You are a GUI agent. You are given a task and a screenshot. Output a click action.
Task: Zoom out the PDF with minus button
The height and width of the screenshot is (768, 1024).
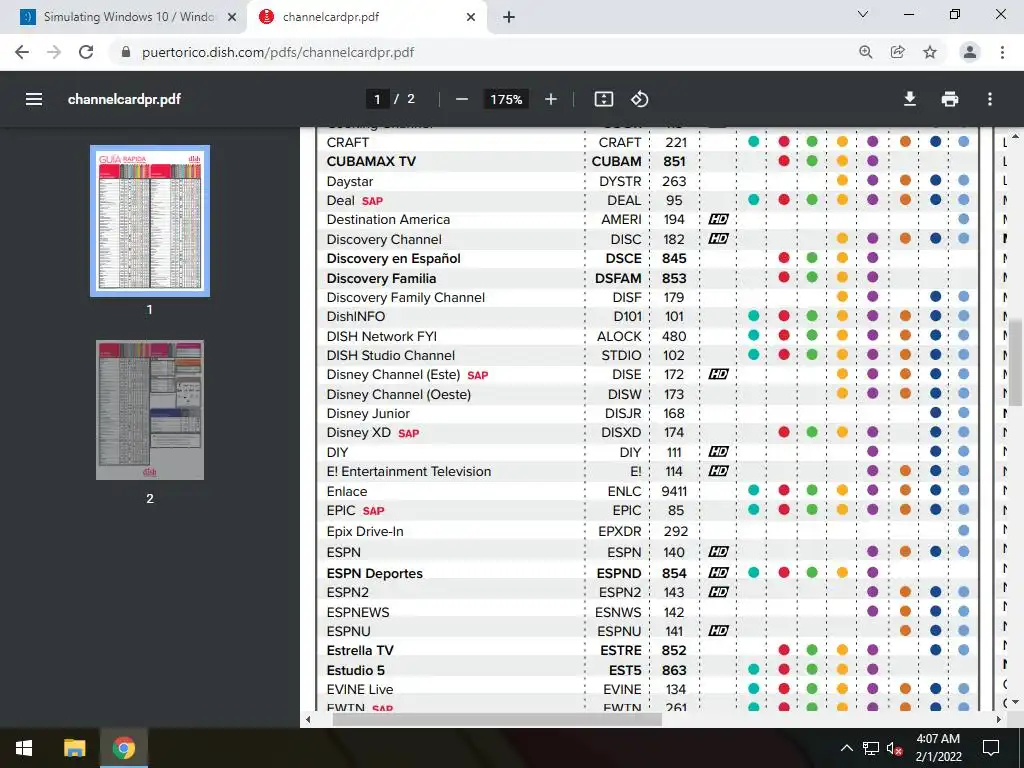point(462,99)
